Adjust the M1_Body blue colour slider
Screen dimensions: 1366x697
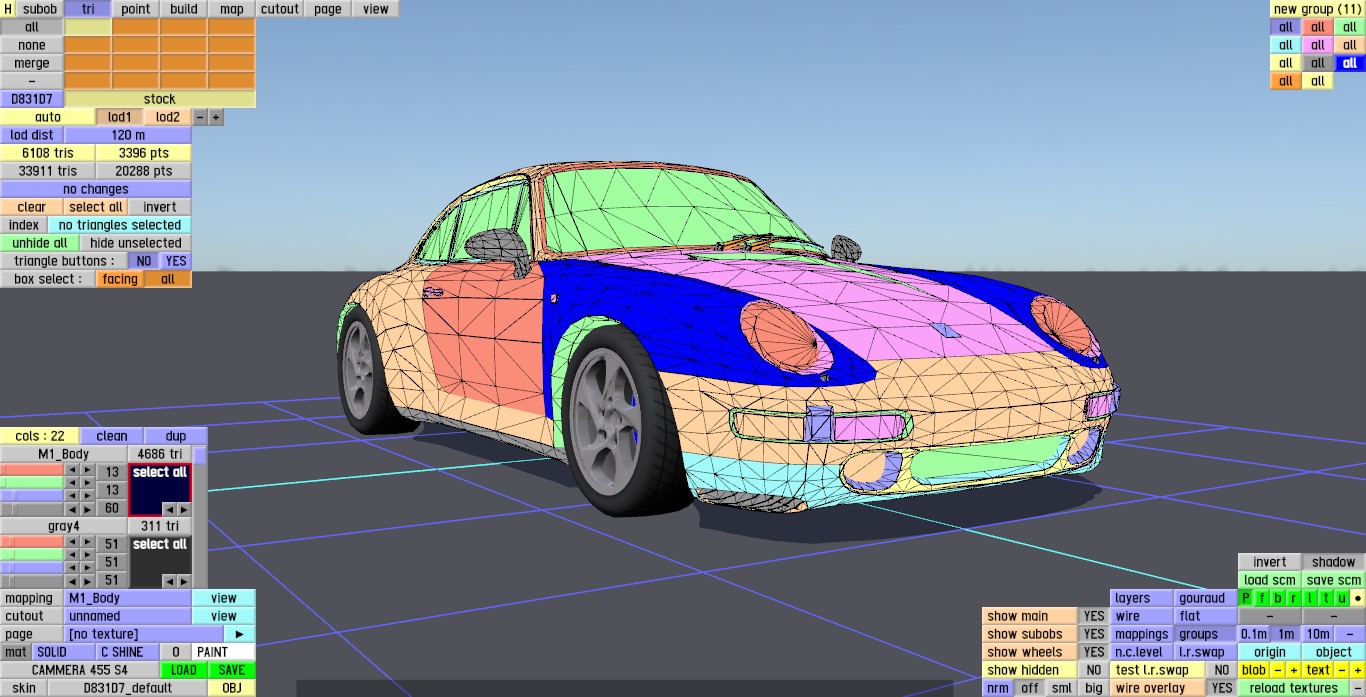(x=32, y=495)
